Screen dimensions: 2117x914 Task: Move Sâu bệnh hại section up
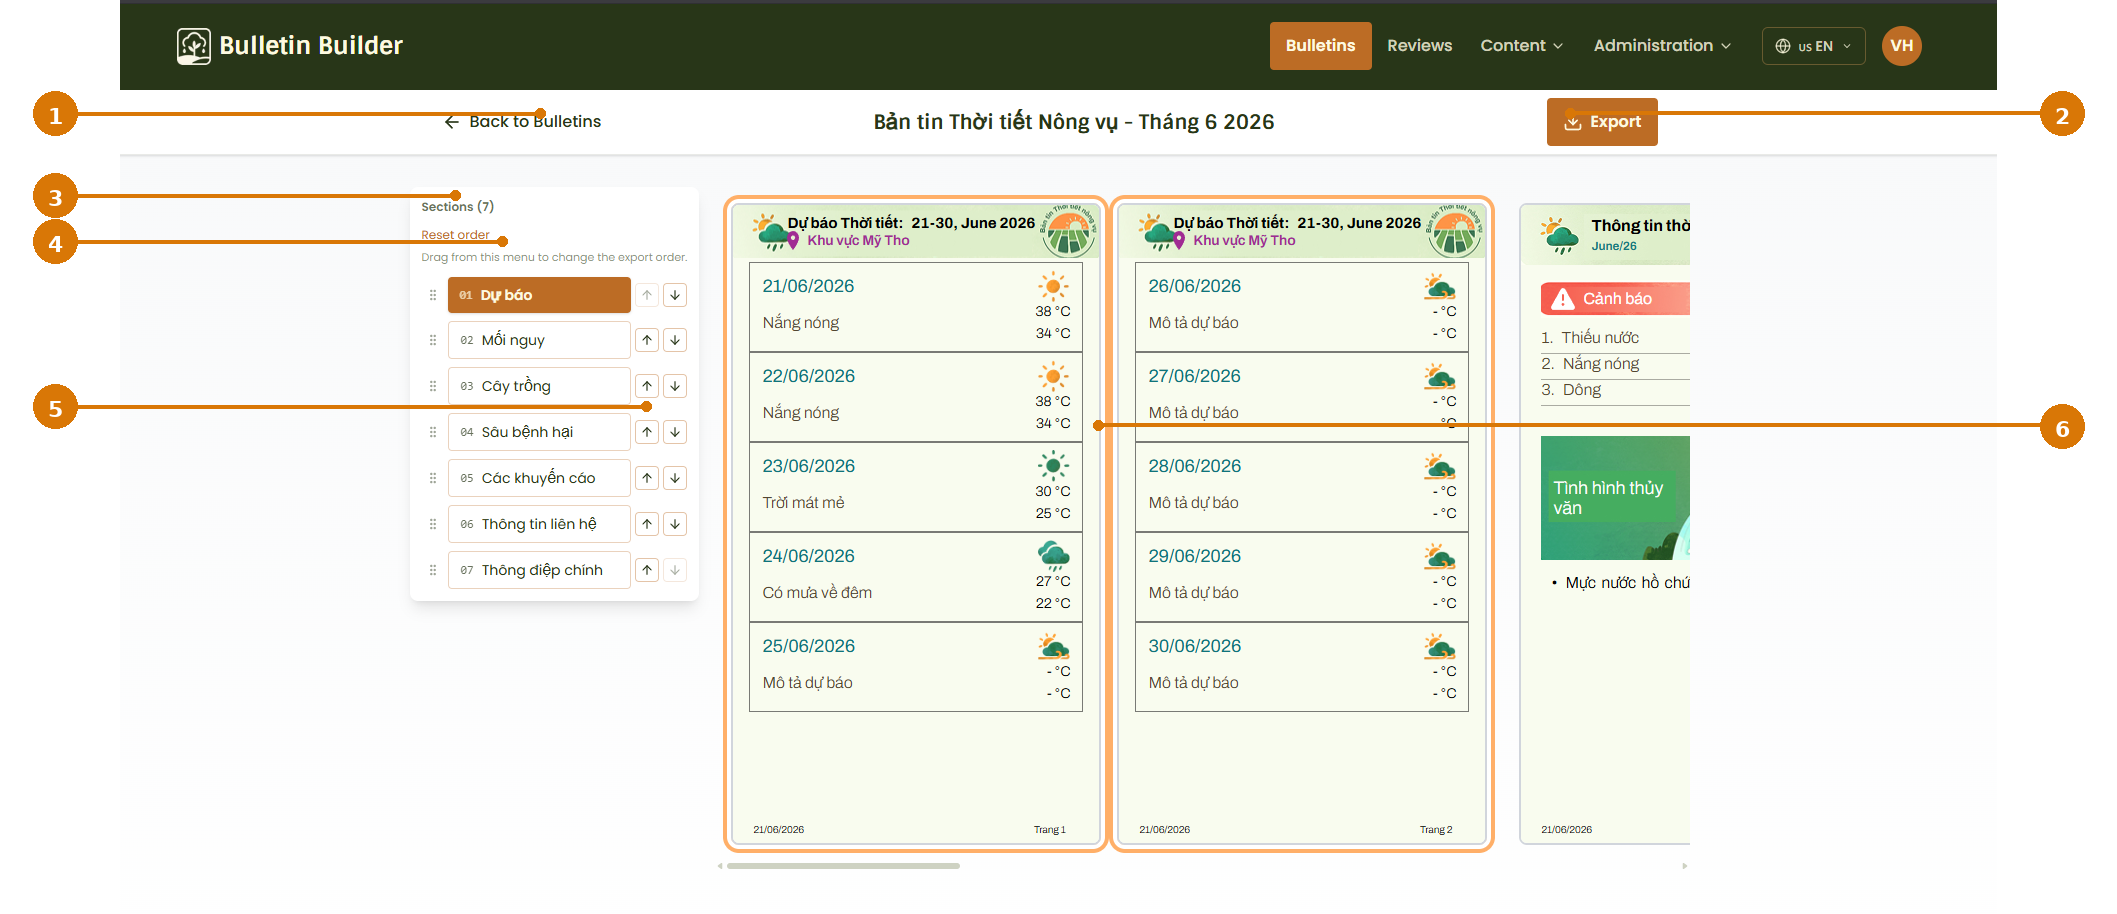point(647,432)
